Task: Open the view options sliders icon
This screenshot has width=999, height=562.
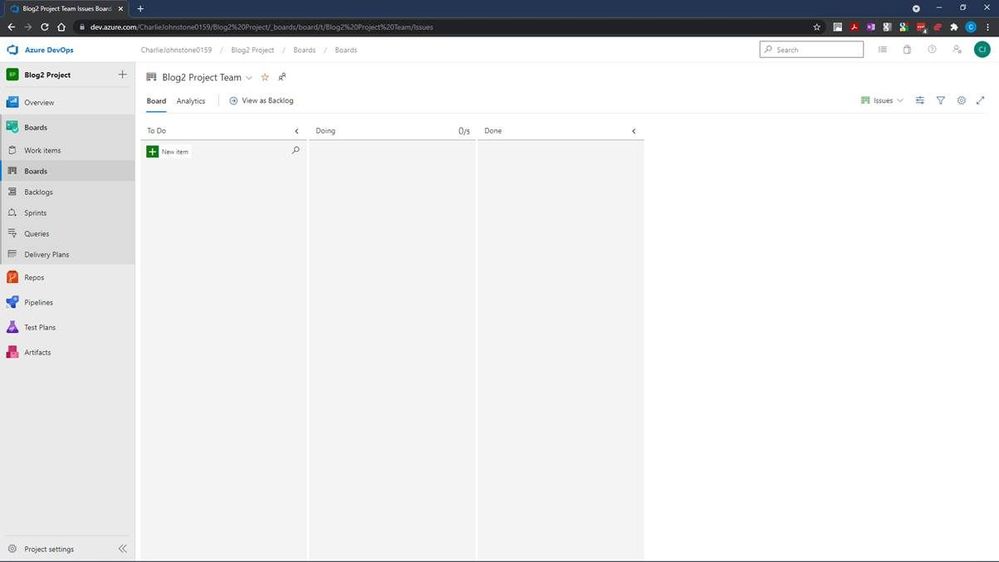Action: [920, 101]
